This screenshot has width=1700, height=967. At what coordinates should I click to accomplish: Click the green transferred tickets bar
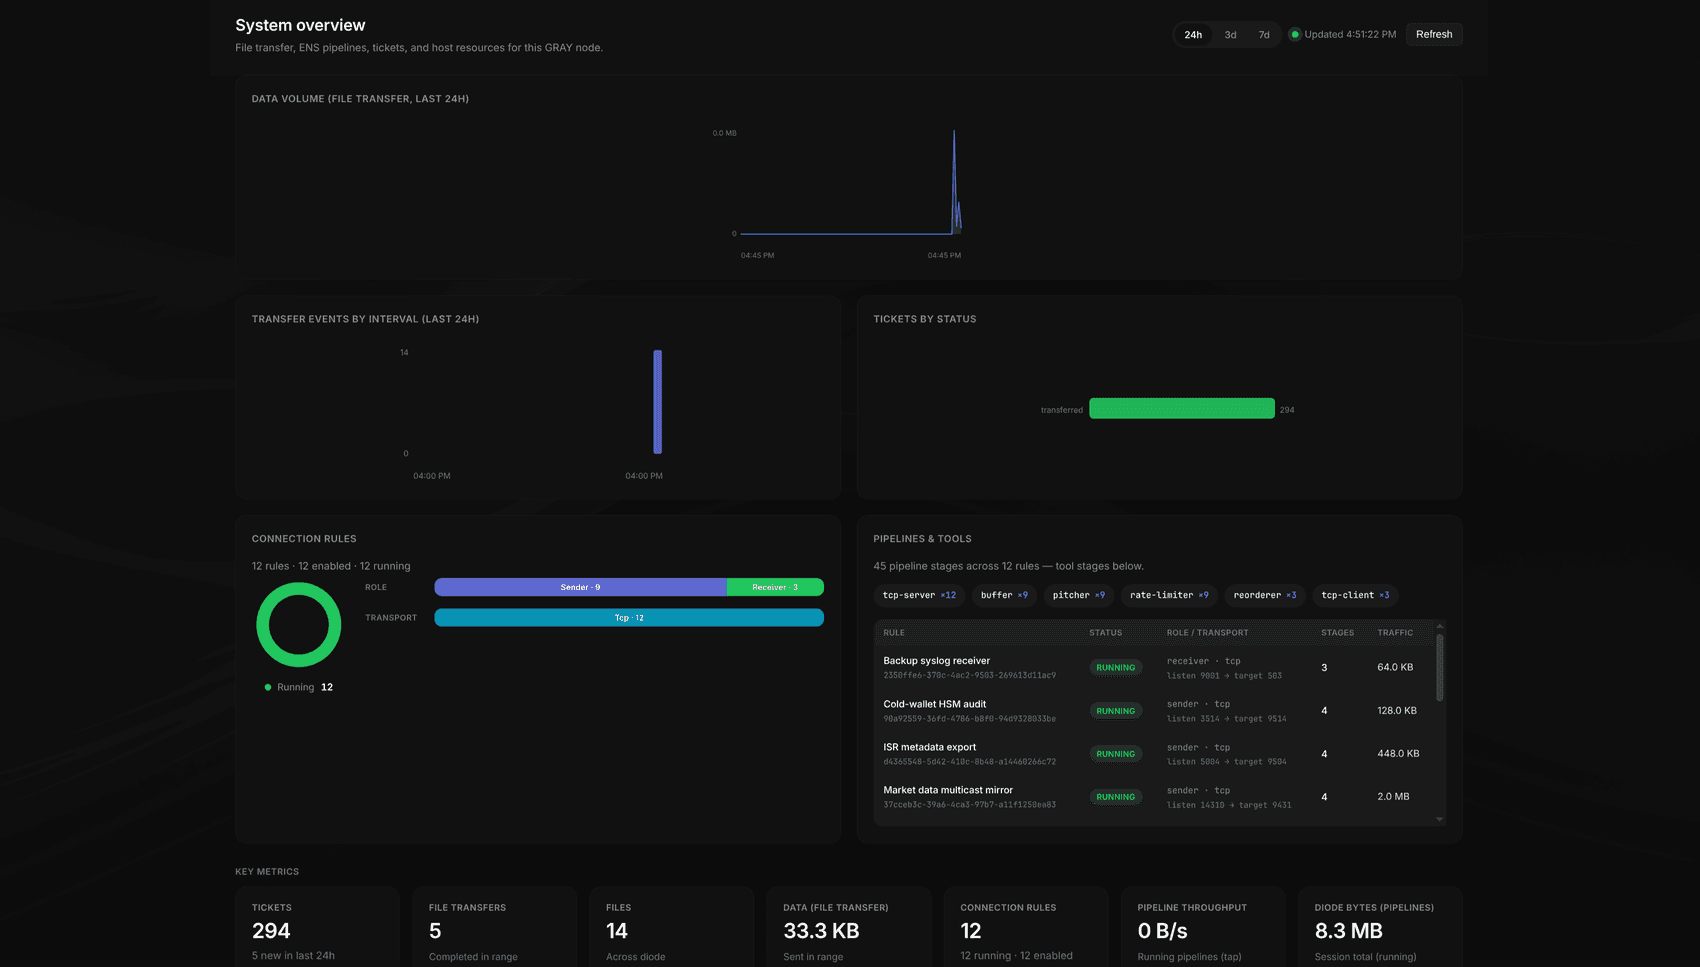1182,408
